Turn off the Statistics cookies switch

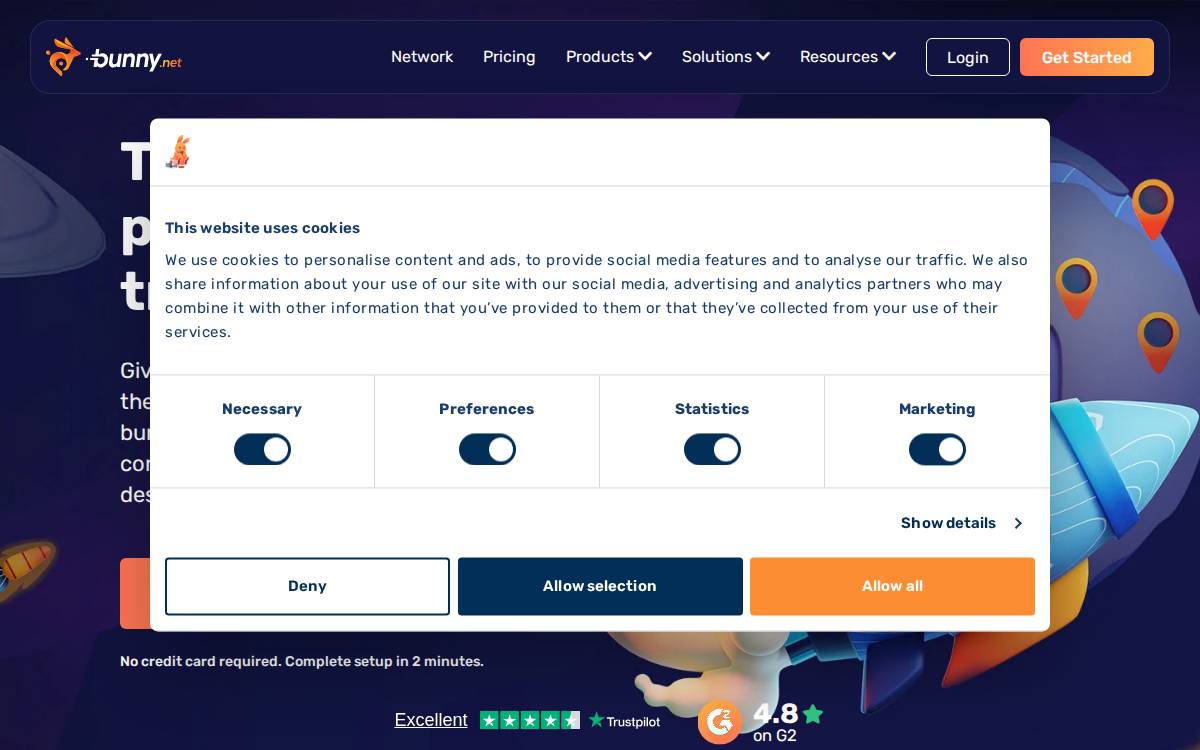(712, 450)
